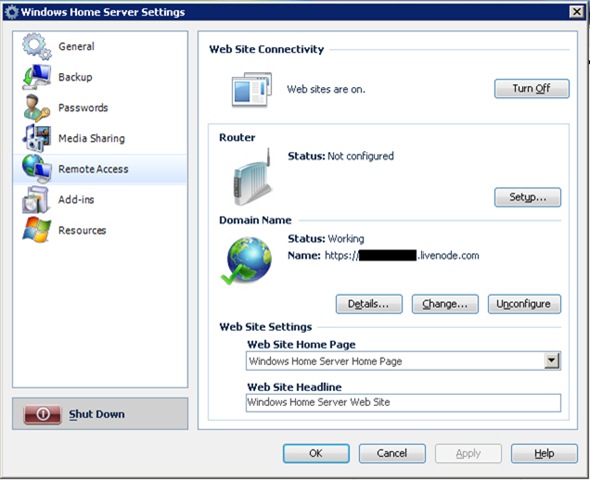Open the Resources section

(x=100, y=230)
